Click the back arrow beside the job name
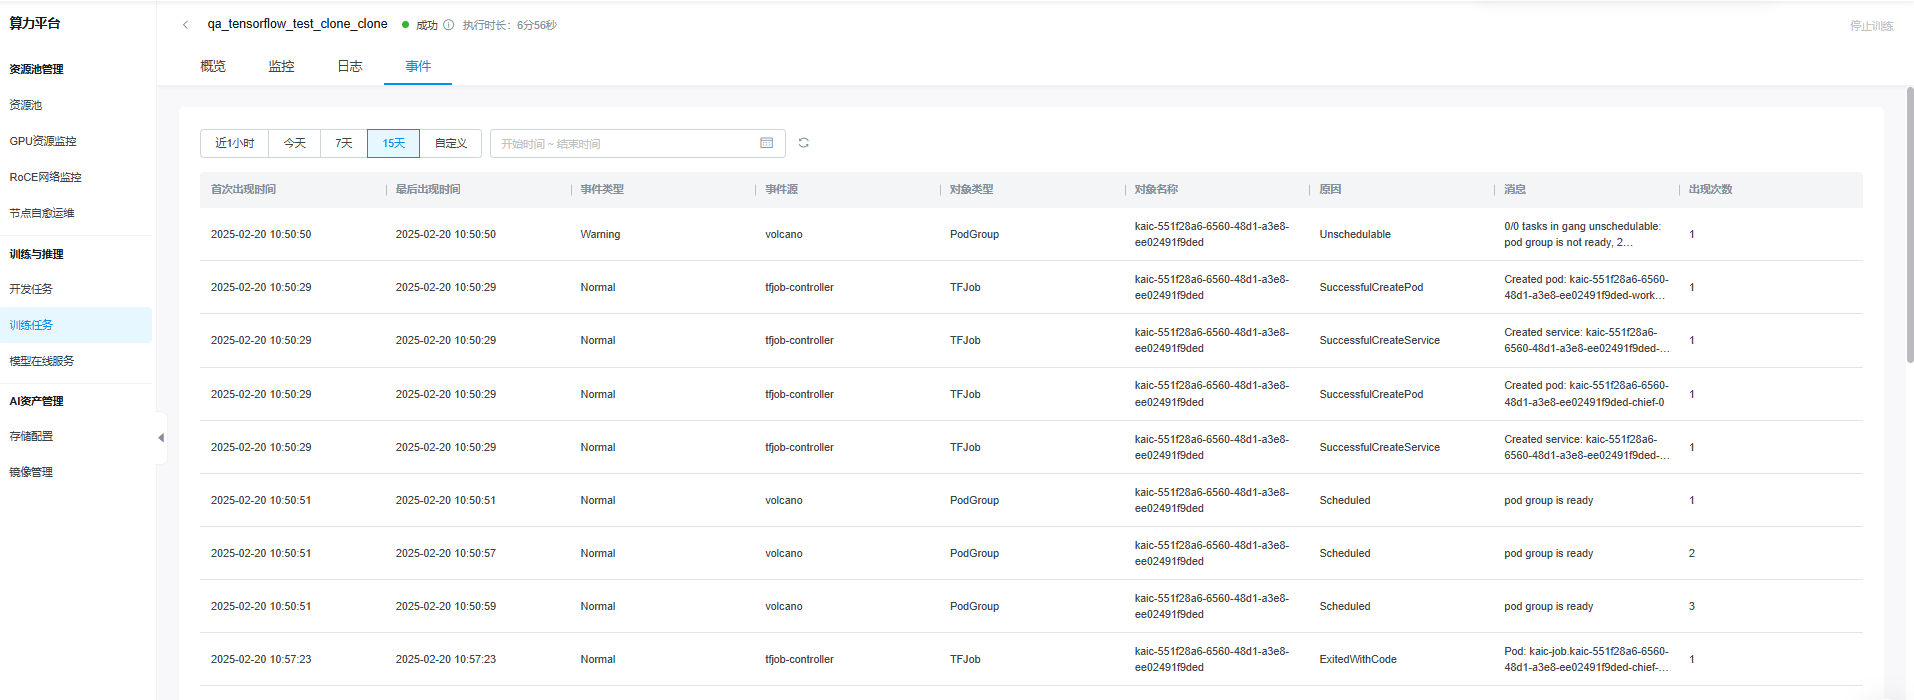The height and width of the screenshot is (700, 1914). click(x=185, y=25)
